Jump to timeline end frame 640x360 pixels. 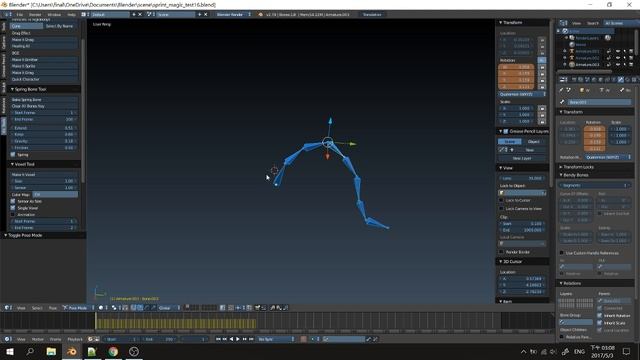pyautogui.click(x=251, y=339)
